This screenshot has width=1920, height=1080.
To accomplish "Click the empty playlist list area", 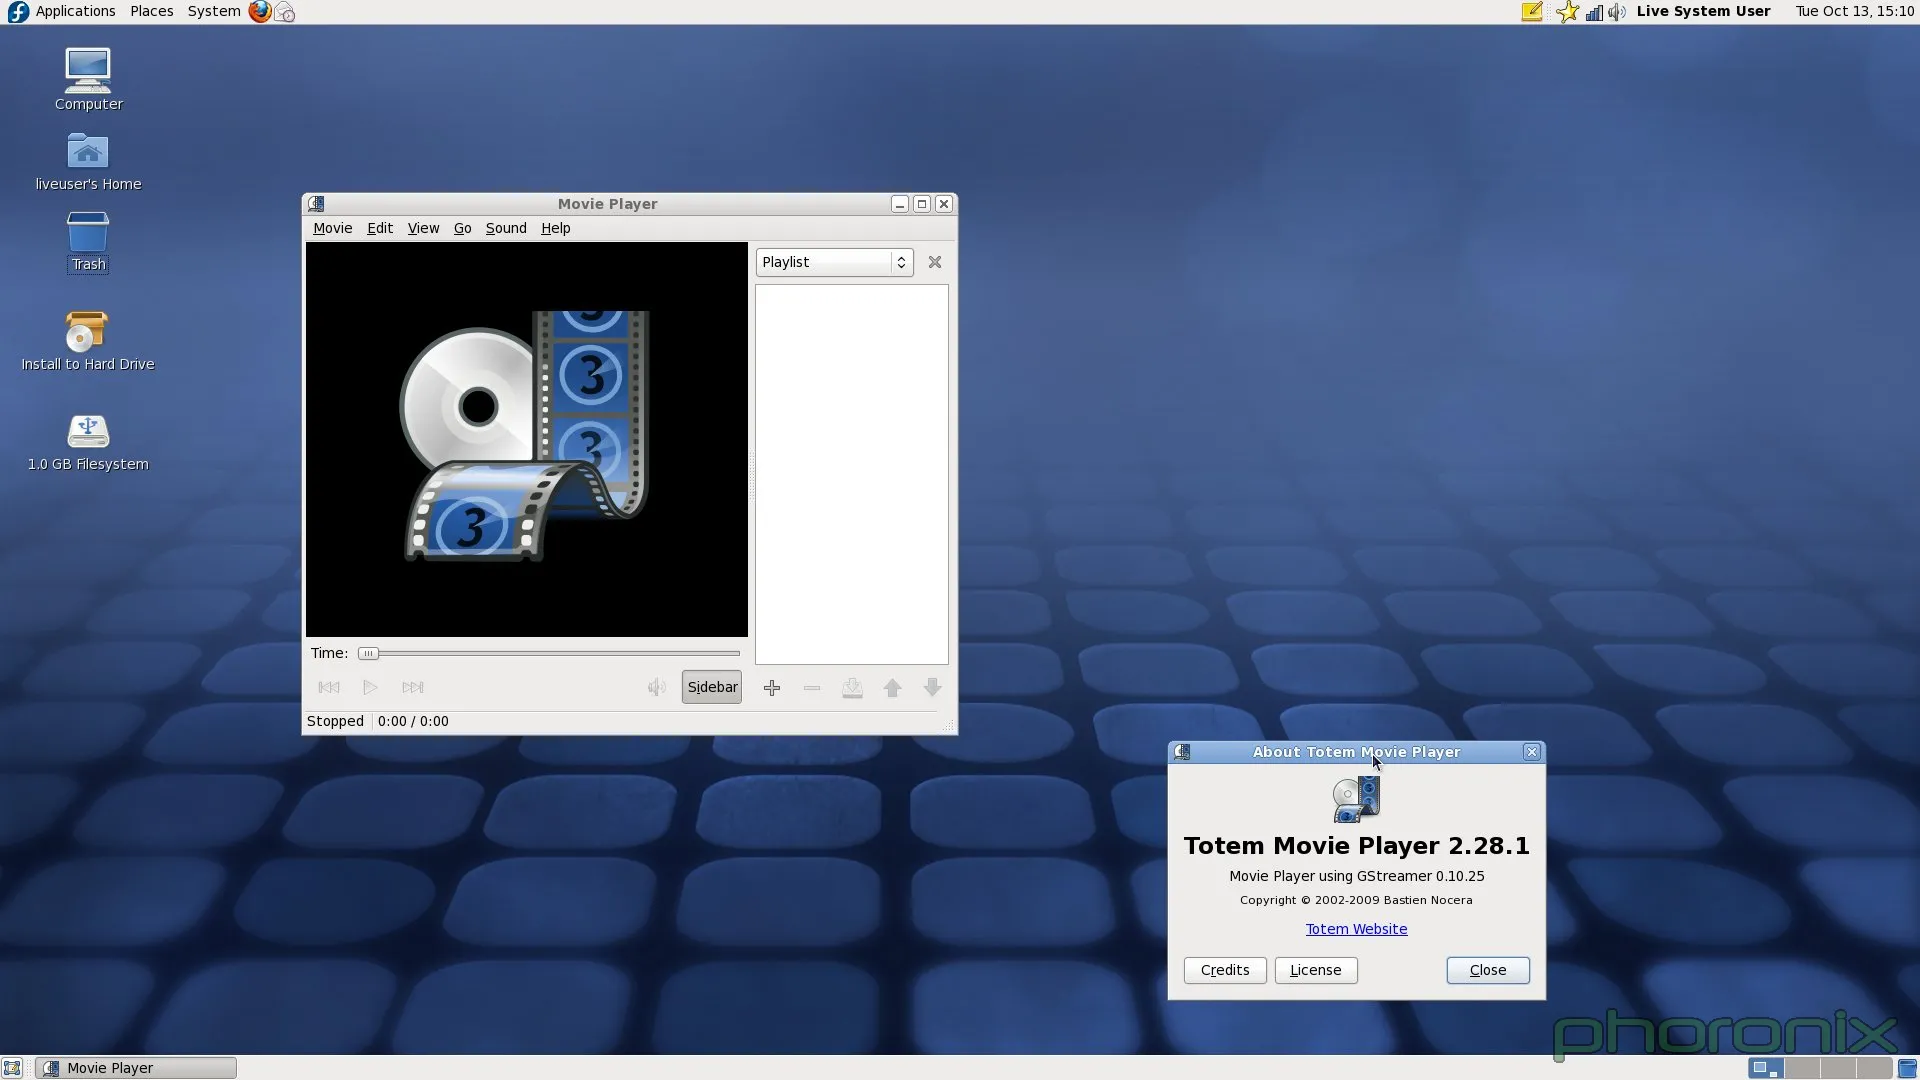I will (852, 474).
